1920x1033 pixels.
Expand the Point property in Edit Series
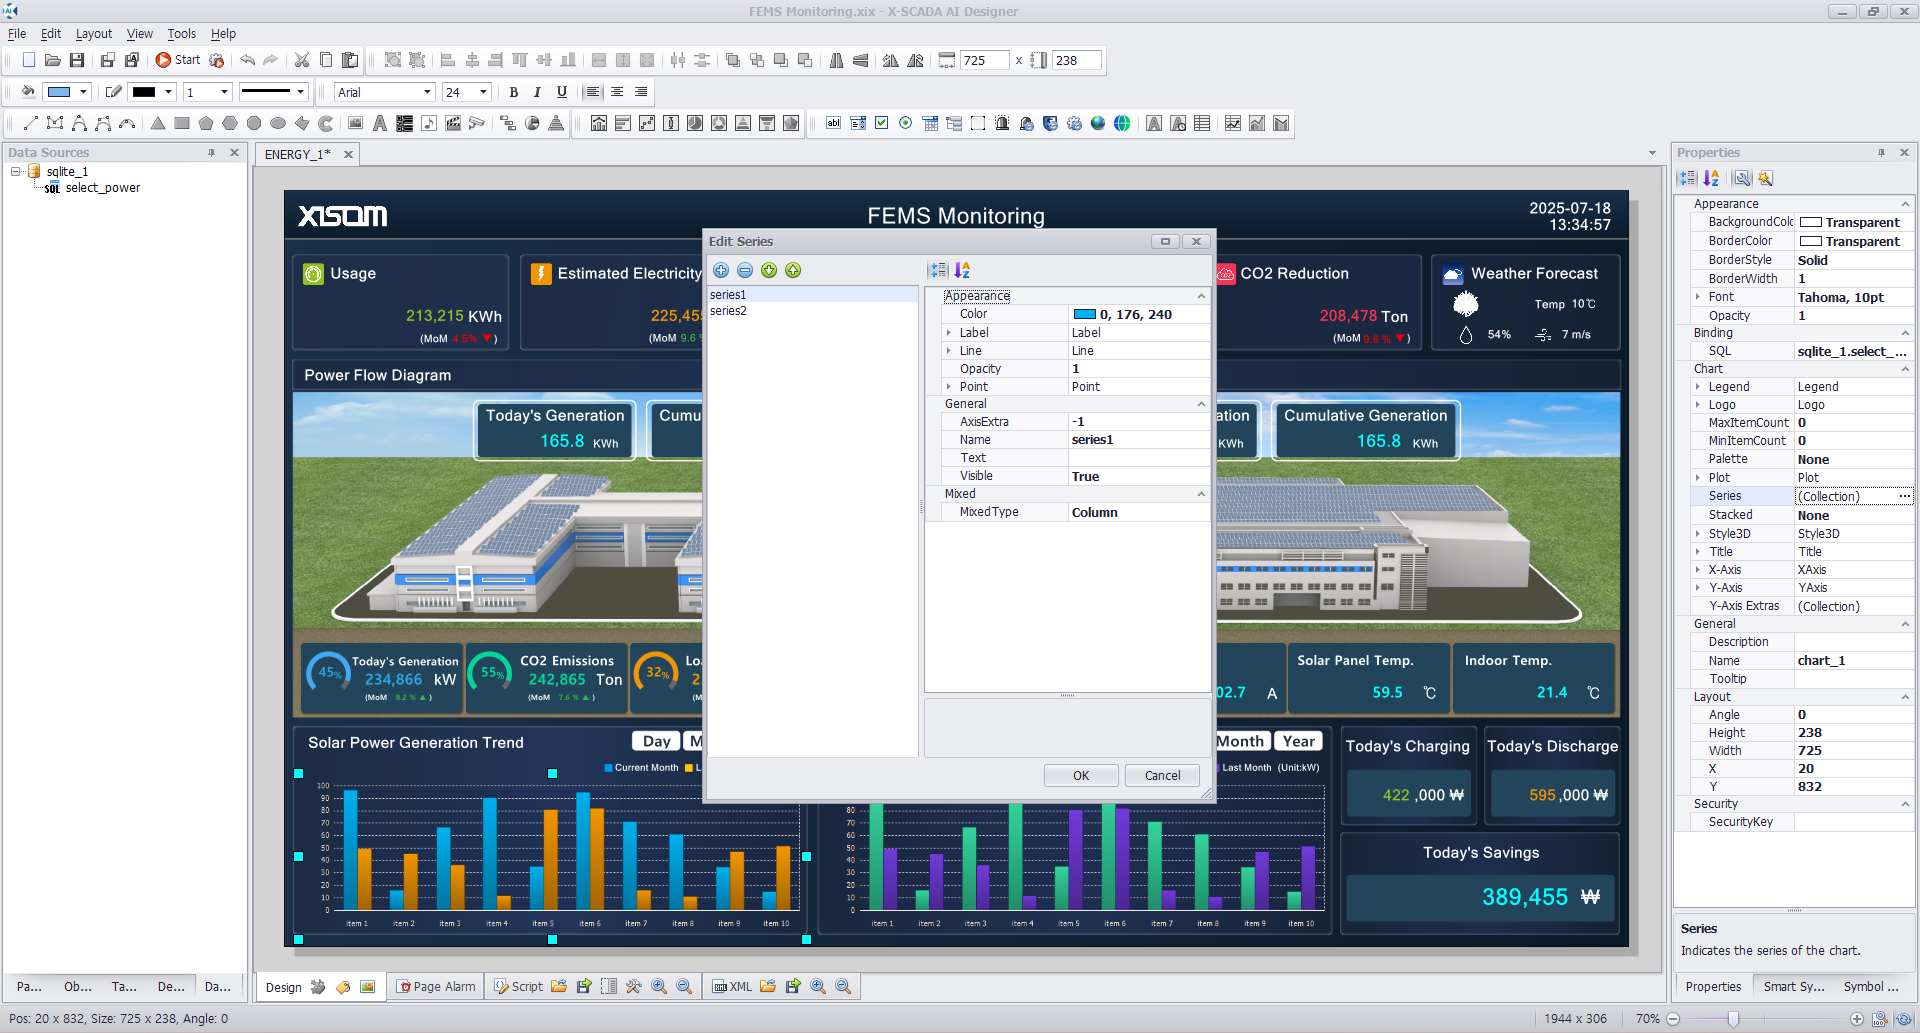tap(949, 387)
